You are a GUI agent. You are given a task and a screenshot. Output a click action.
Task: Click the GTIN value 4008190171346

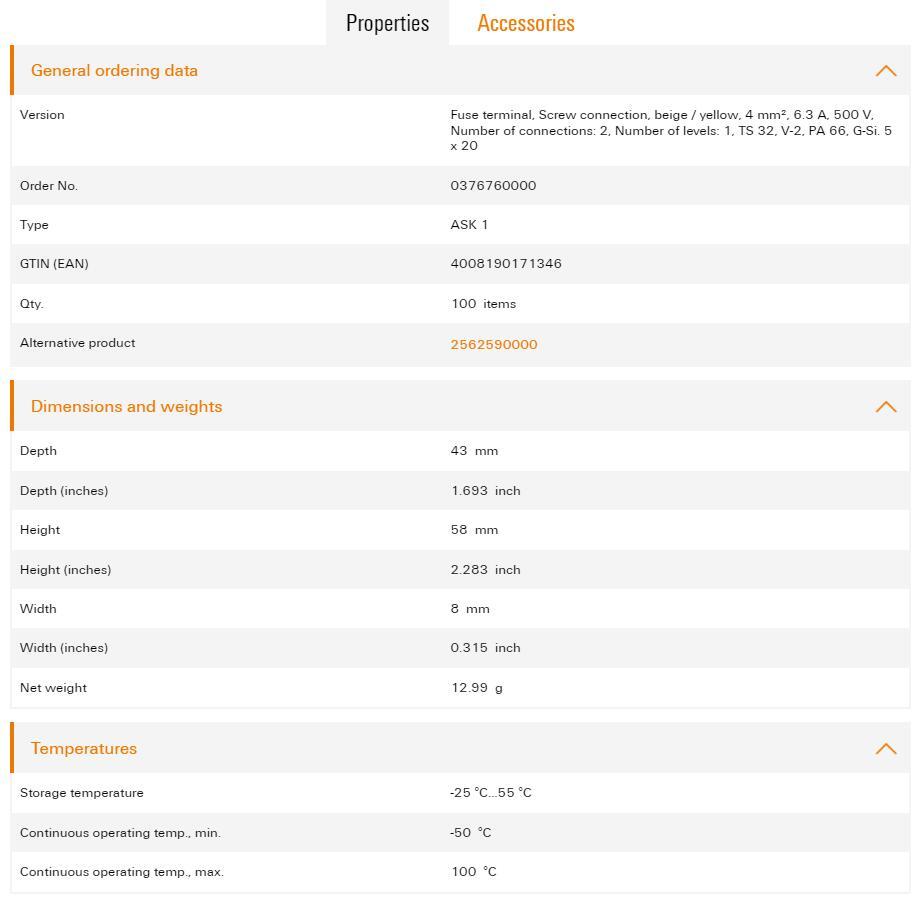[x=506, y=264]
